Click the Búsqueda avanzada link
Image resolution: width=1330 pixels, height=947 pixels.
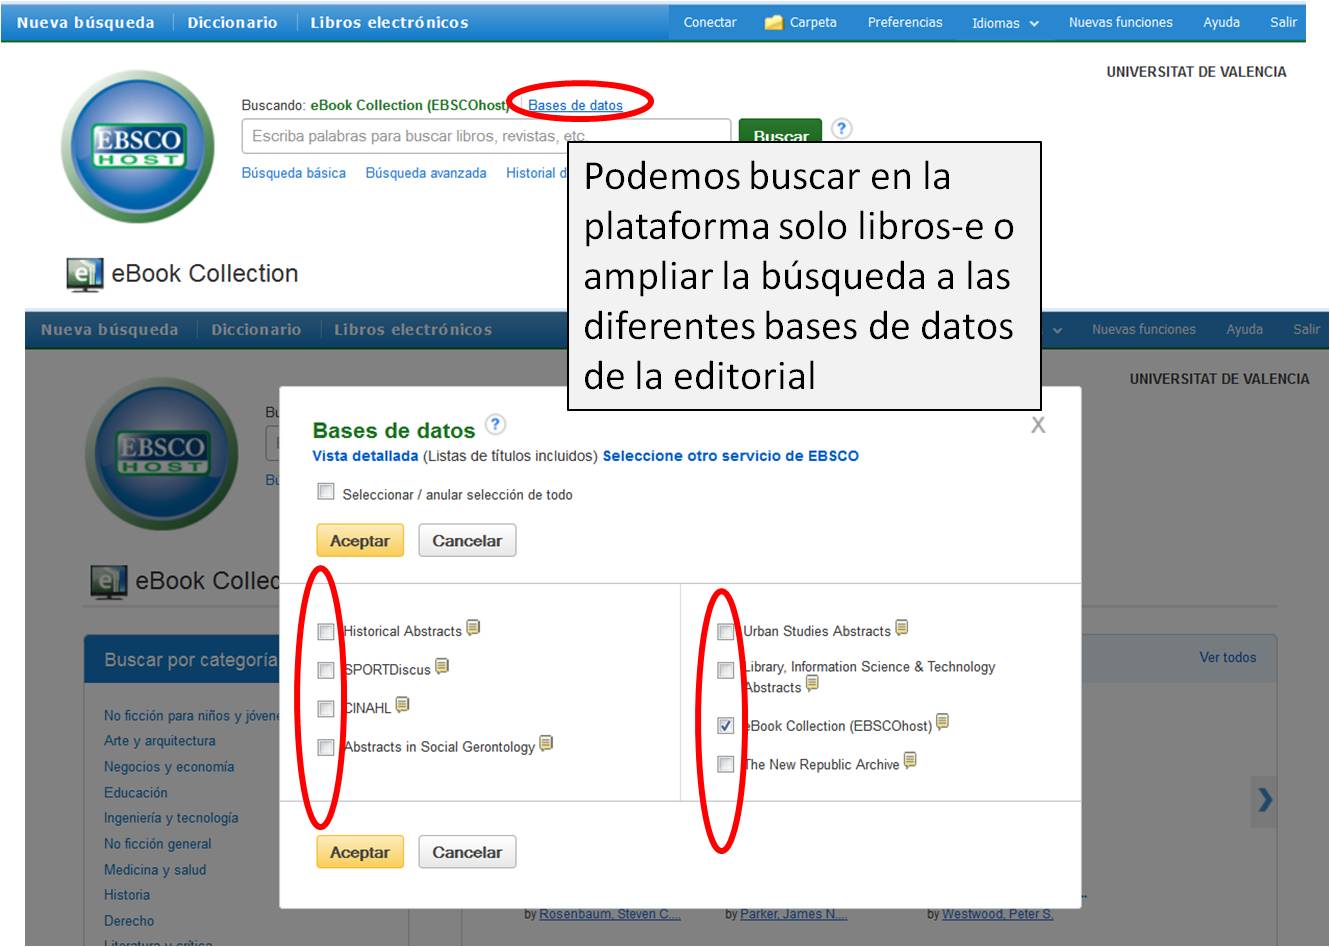tap(426, 173)
